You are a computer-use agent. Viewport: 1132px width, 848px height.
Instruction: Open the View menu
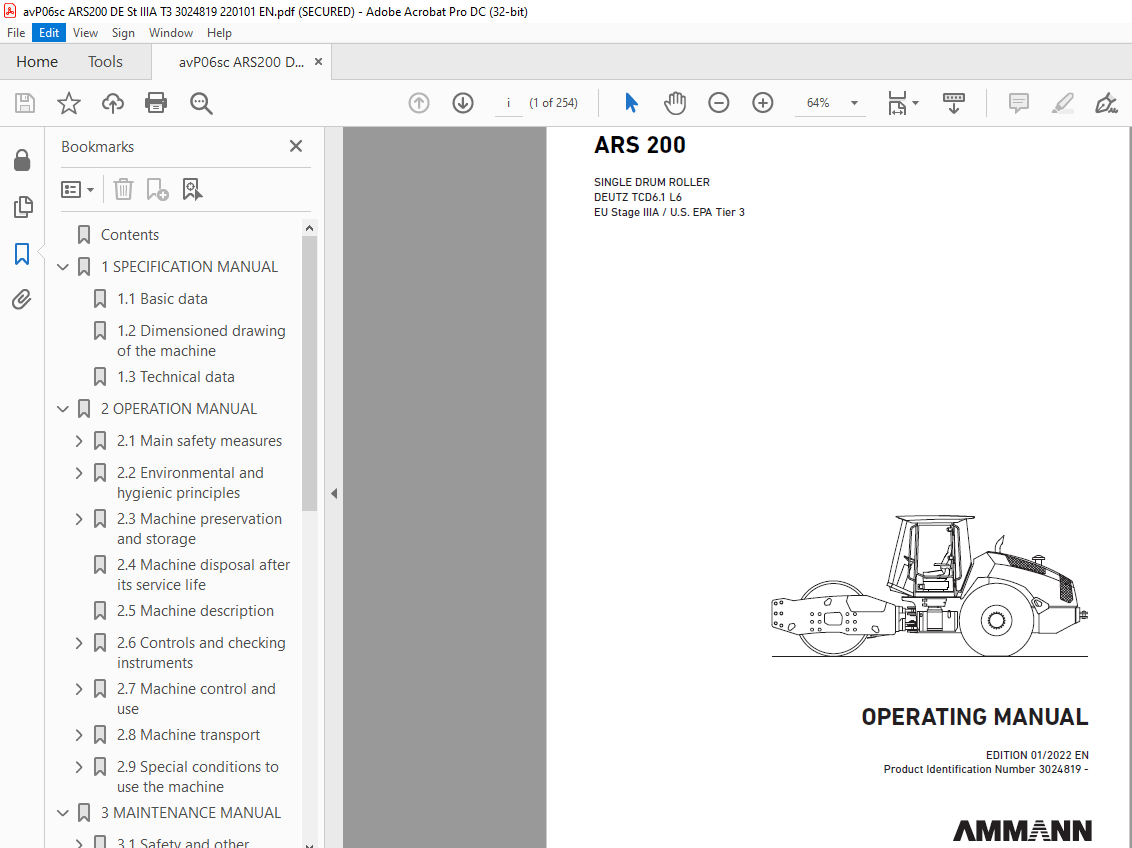[85, 33]
